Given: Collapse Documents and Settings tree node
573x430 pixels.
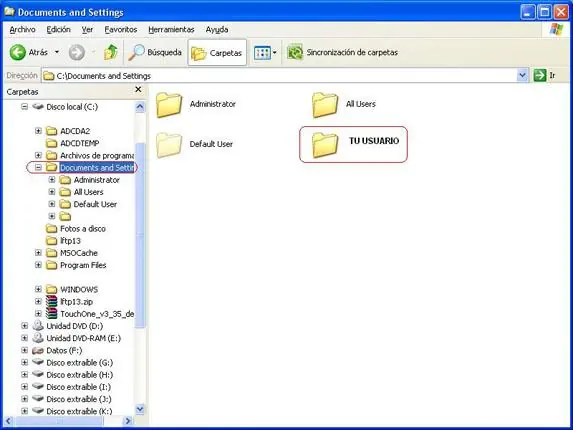Looking at the screenshot, I should coord(38,168).
